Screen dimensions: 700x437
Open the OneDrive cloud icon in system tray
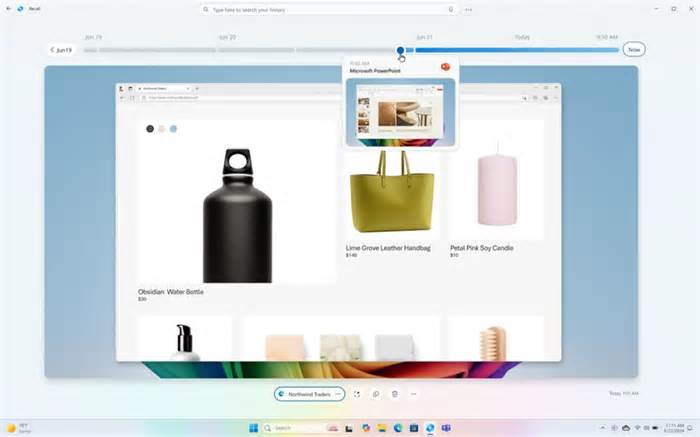[626, 428]
